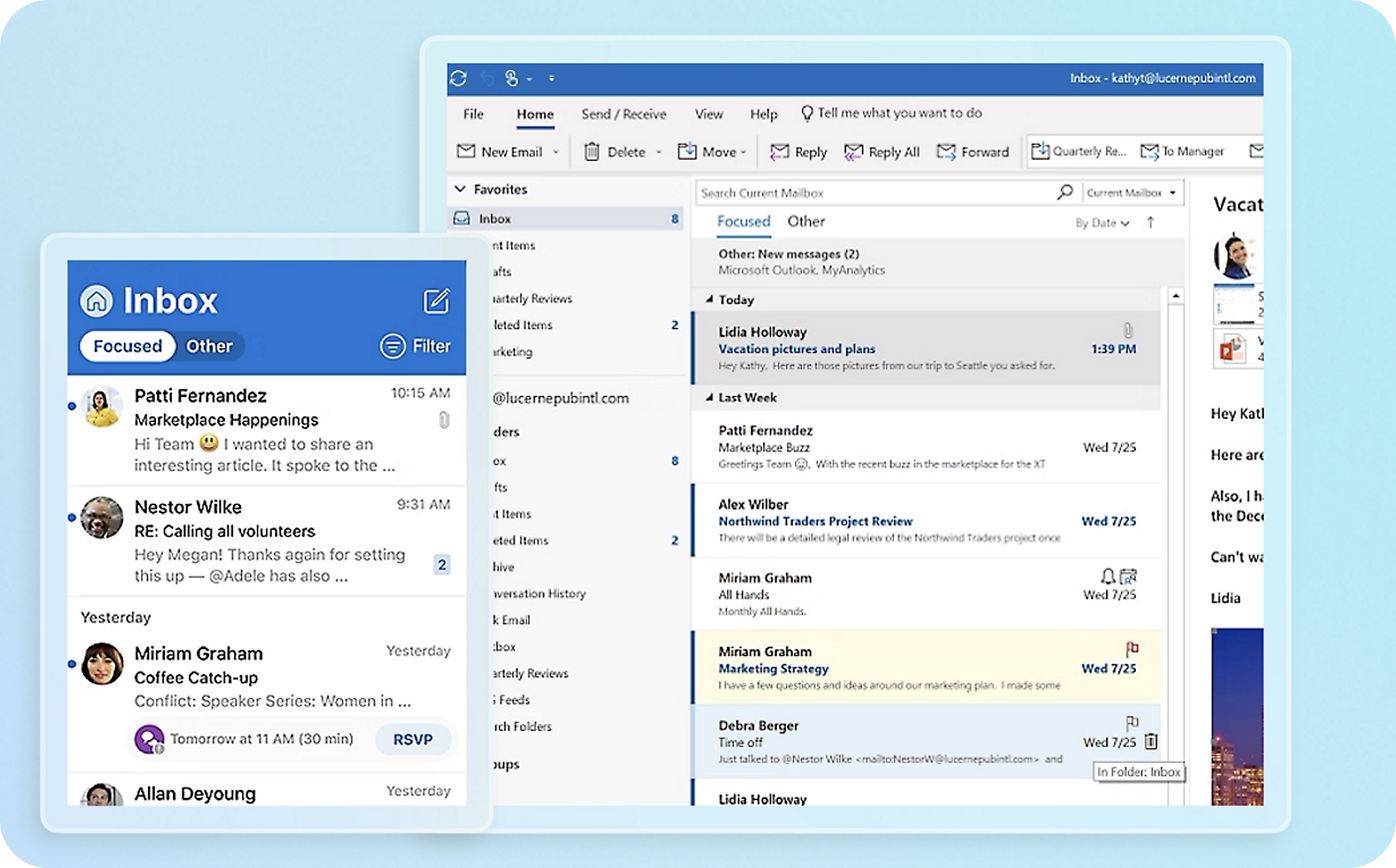Click the search magnifier icon
The image size is (1396, 868).
[x=1065, y=192]
